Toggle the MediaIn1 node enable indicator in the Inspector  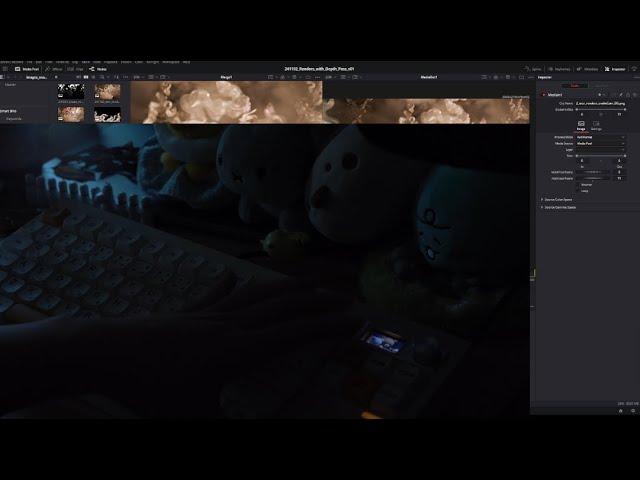tap(543, 95)
